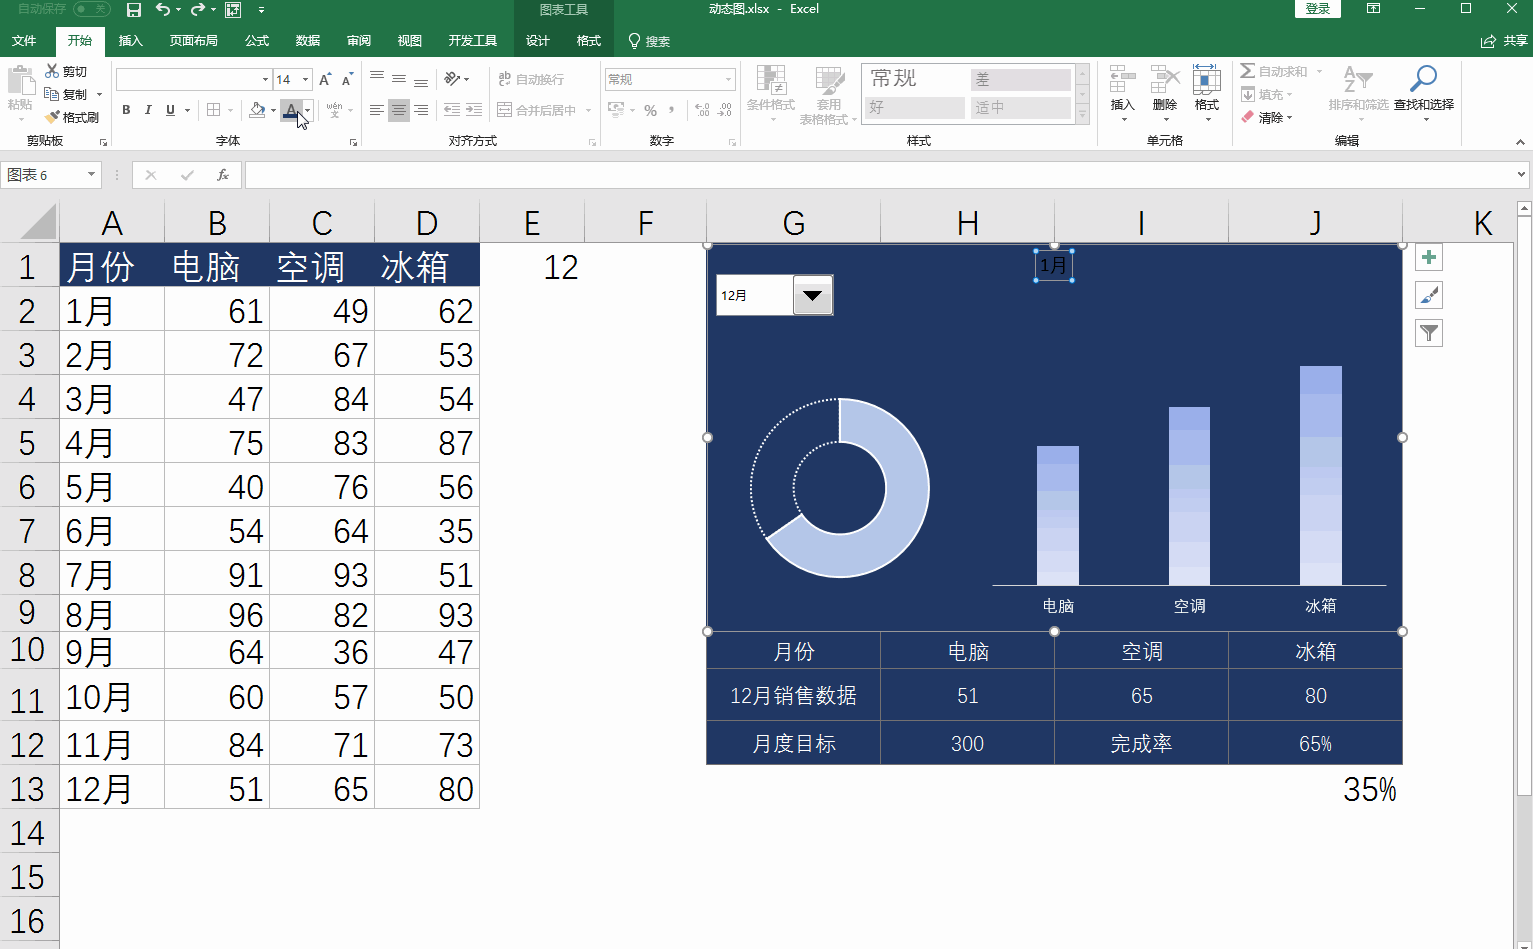This screenshot has width=1533, height=949.
Task: Apply the 适中 (Neutral) cell style
Action: point(1020,107)
